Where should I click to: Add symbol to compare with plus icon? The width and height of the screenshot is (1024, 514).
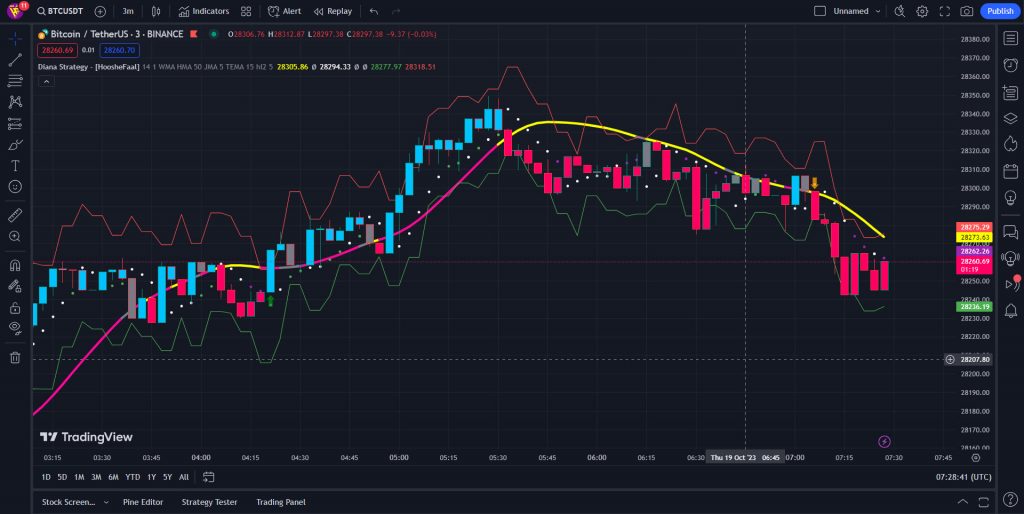tap(100, 11)
